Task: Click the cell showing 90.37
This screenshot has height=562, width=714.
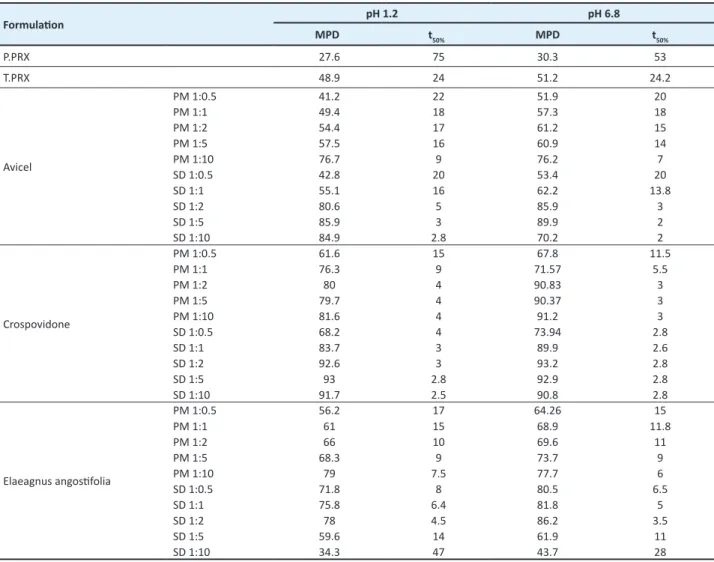Action: (x=547, y=301)
